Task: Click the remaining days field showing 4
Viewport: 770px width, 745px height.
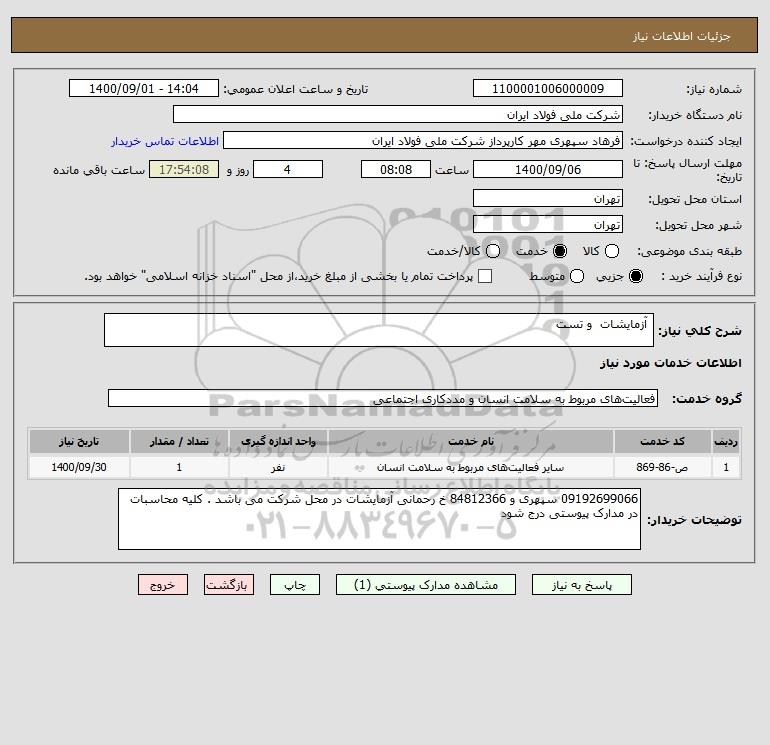Action: (287, 169)
